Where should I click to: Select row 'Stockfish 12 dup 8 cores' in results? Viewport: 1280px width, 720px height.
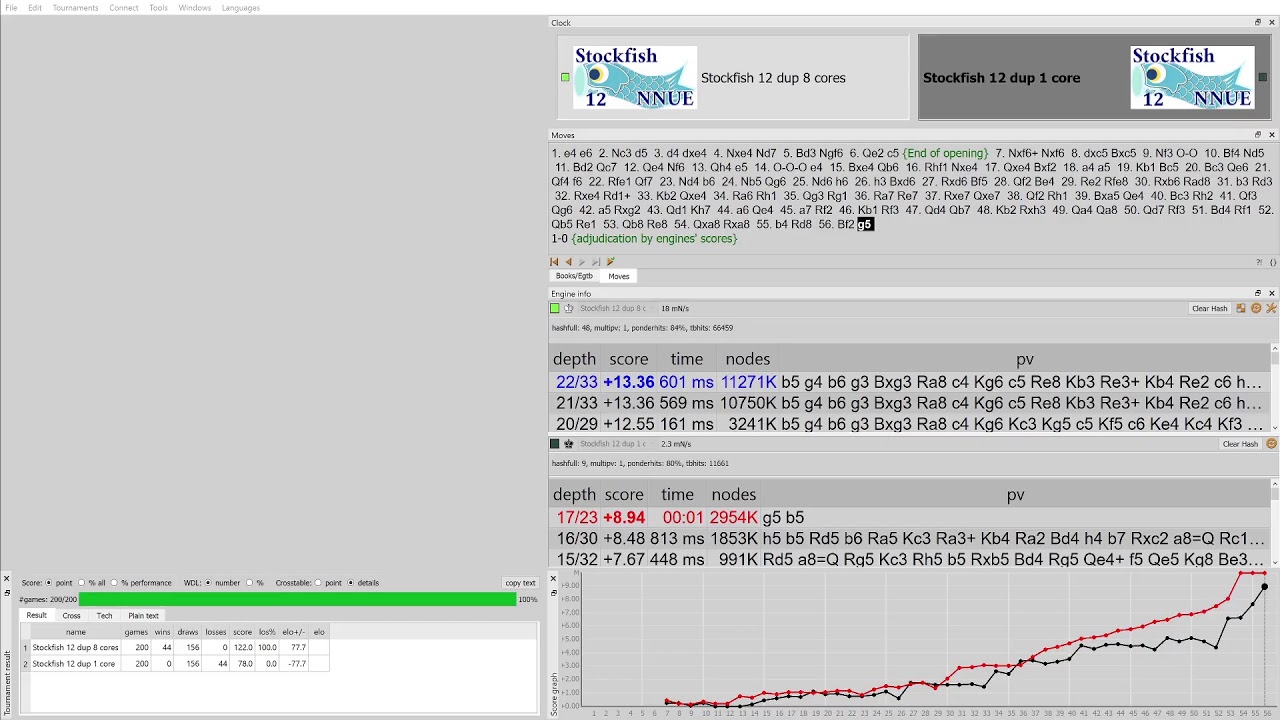point(175,648)
